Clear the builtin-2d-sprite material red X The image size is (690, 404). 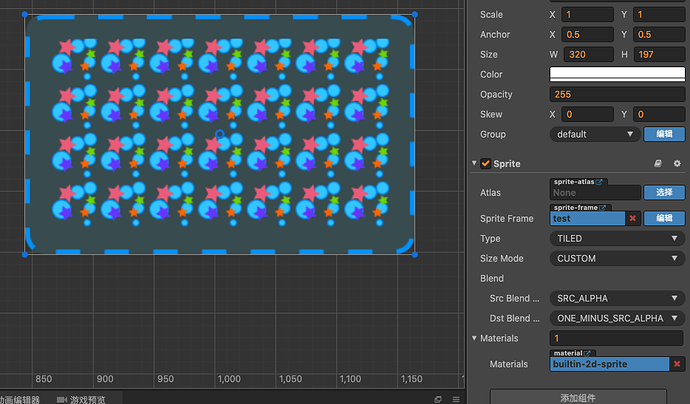pyautogui.click(x=677, y=364)
